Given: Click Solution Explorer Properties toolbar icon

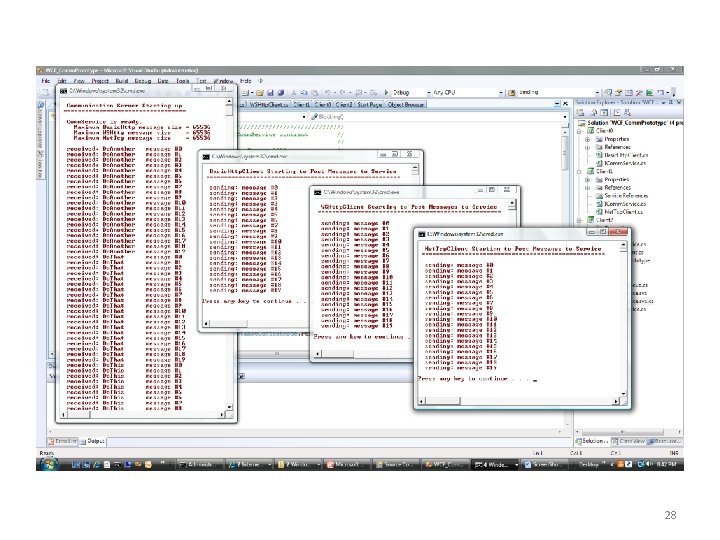Looking at the screenshot, I should pos(581,112).
